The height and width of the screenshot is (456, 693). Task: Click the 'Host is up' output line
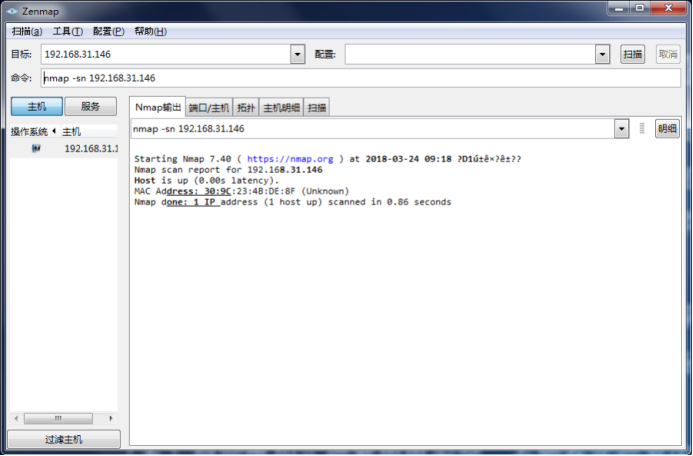point(207,180)
